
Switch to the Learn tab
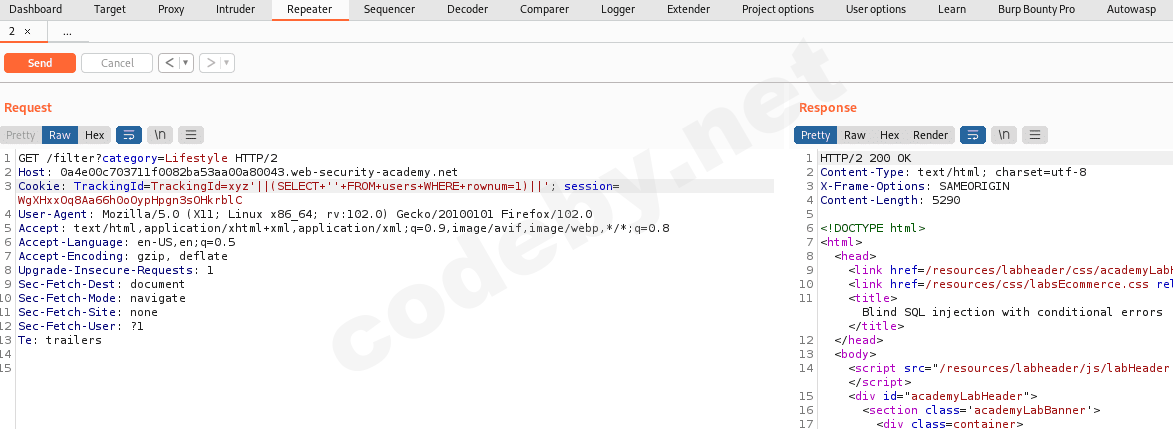point(952,10)
